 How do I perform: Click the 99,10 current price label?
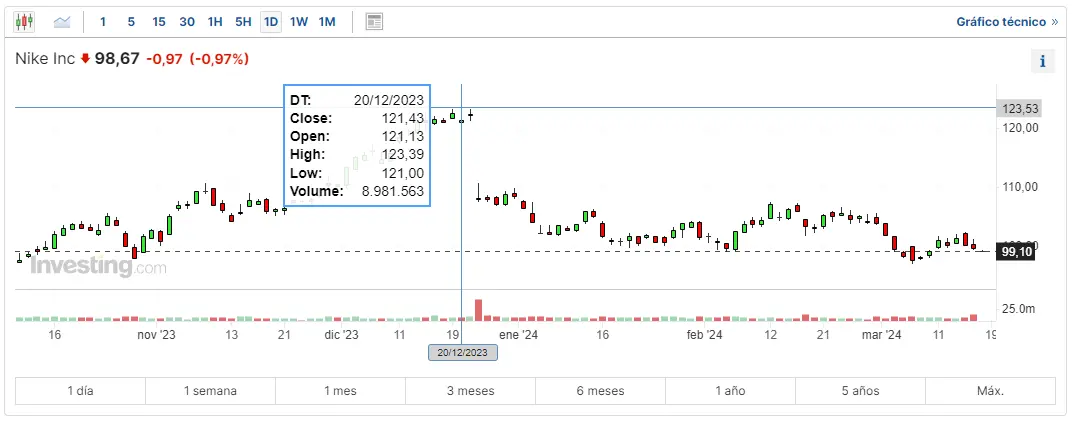click(x=1017, y=253)
